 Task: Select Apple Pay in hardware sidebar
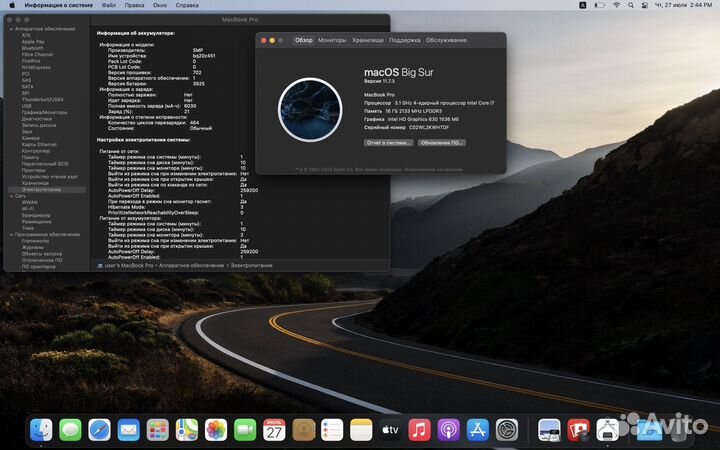point(33,42)
